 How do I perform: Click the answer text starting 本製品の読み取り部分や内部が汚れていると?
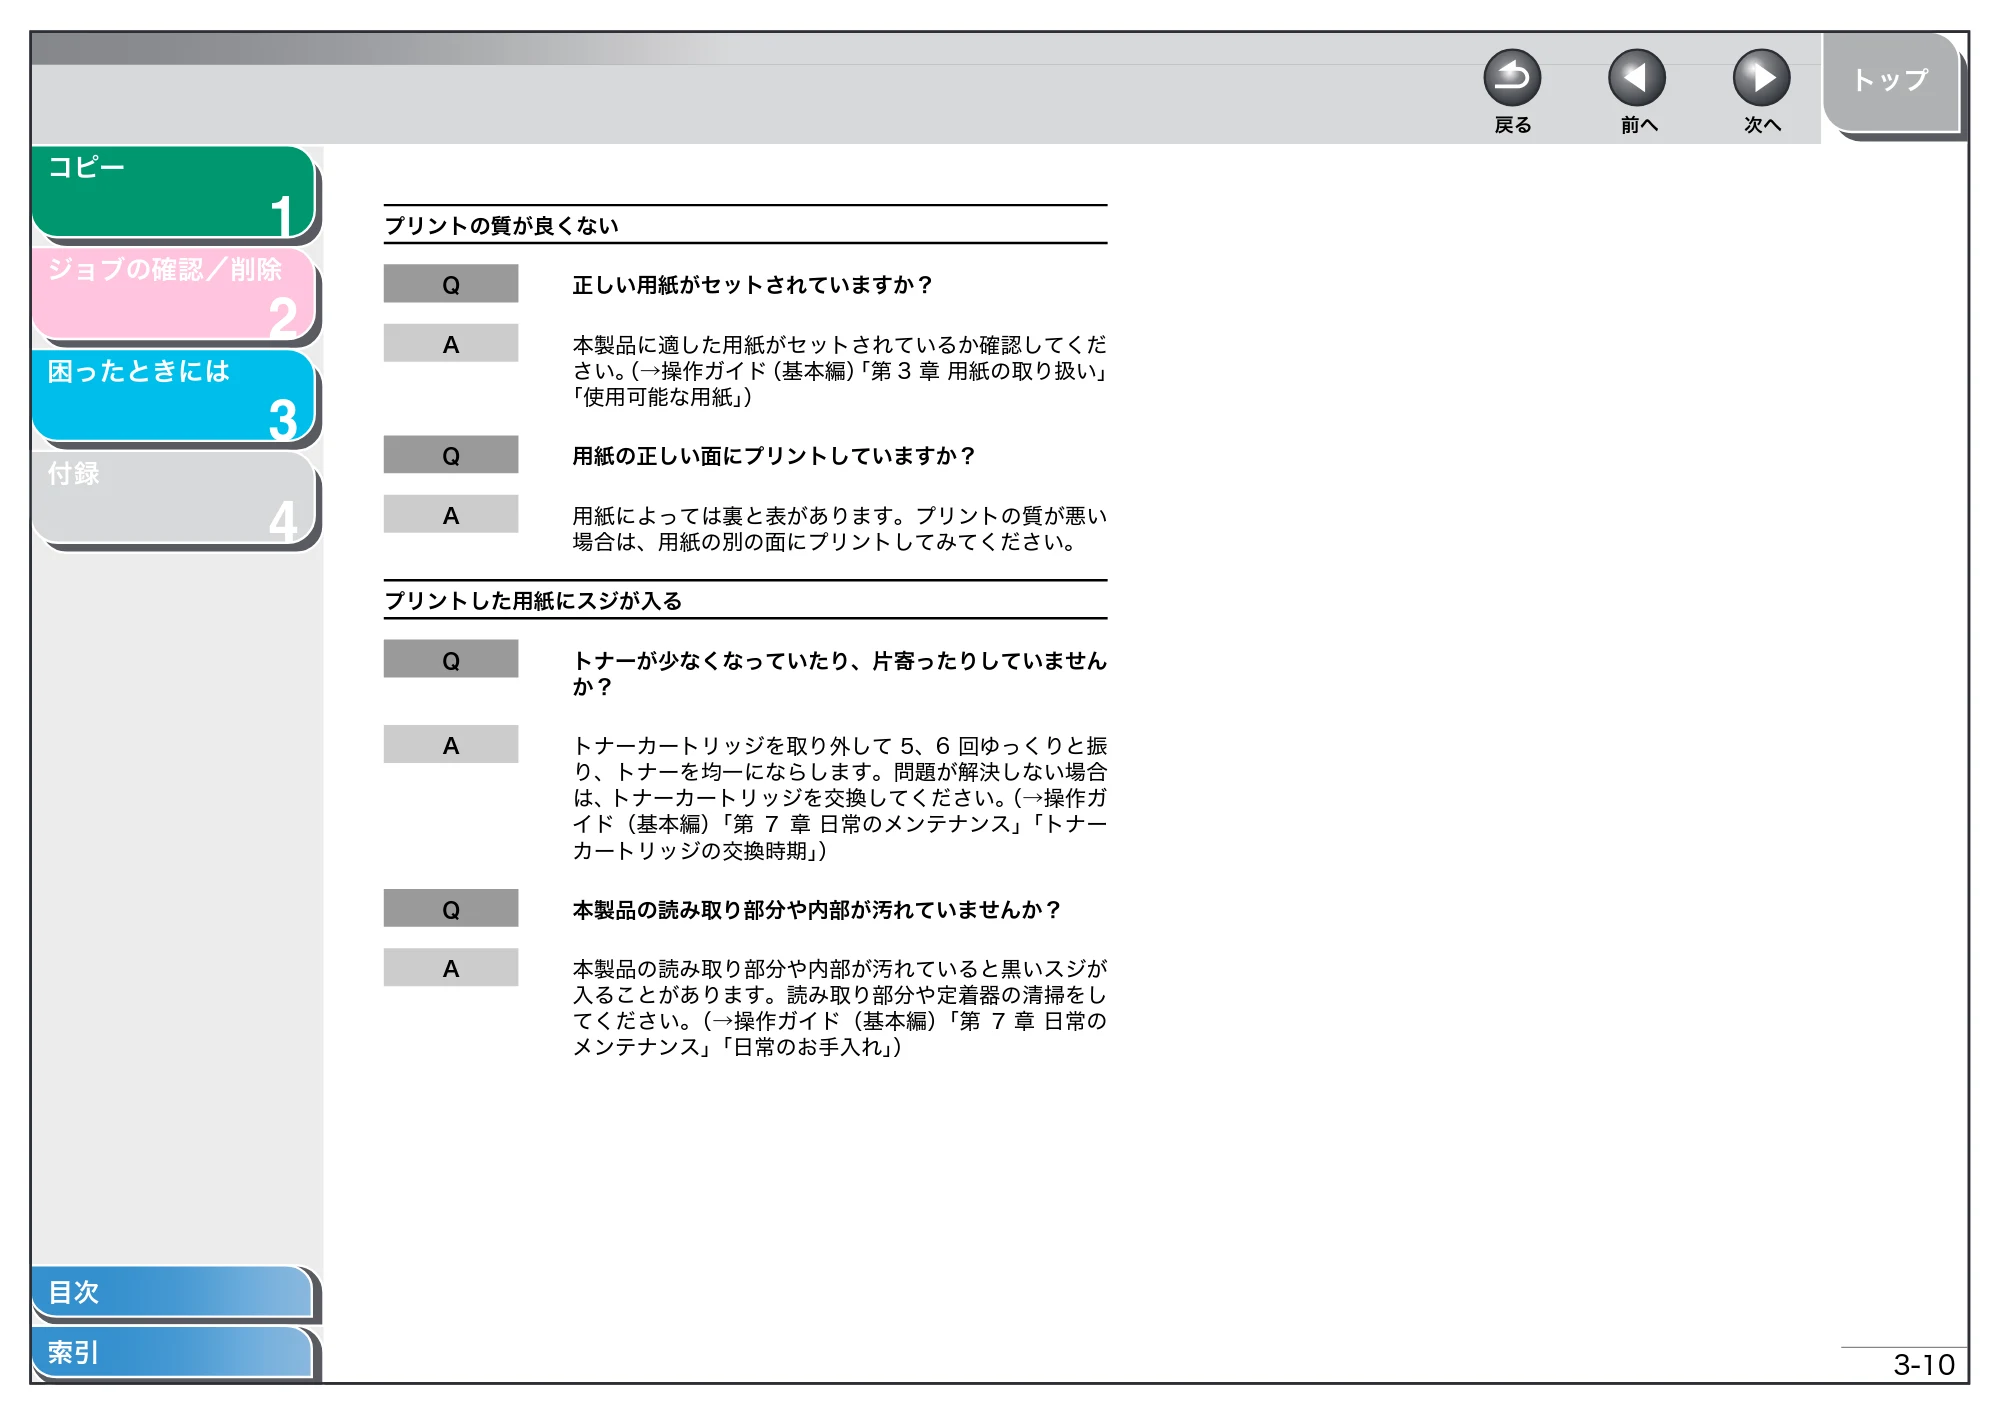coord(839,1008)
